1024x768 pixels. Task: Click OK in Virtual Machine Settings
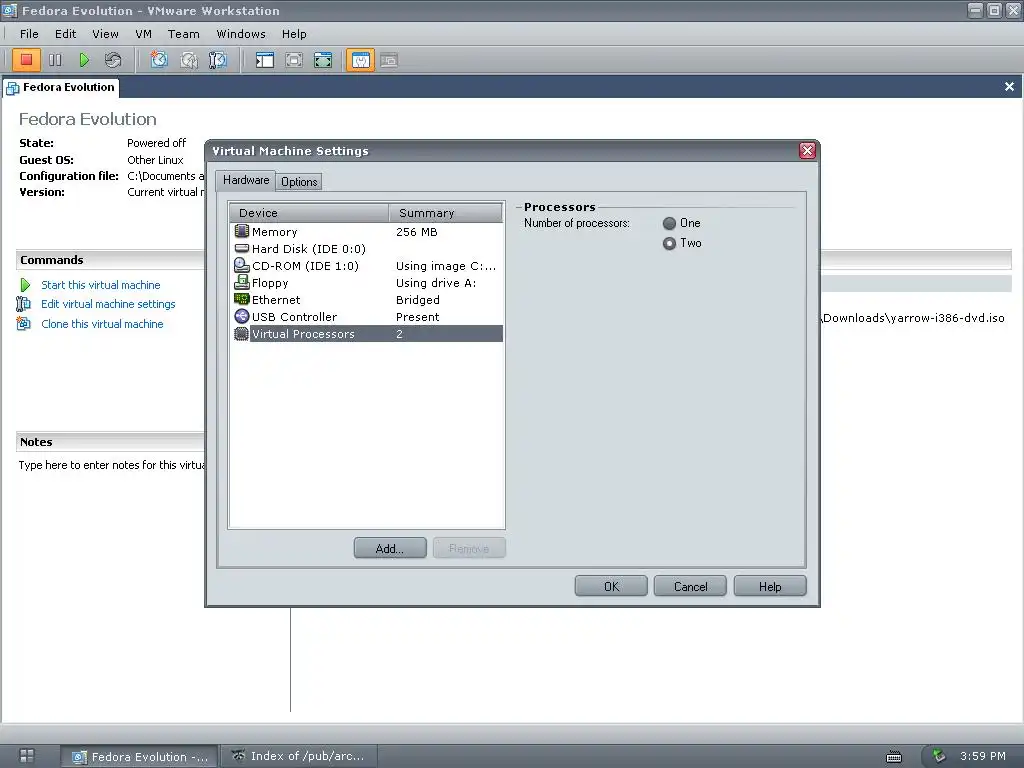point(611,586)
